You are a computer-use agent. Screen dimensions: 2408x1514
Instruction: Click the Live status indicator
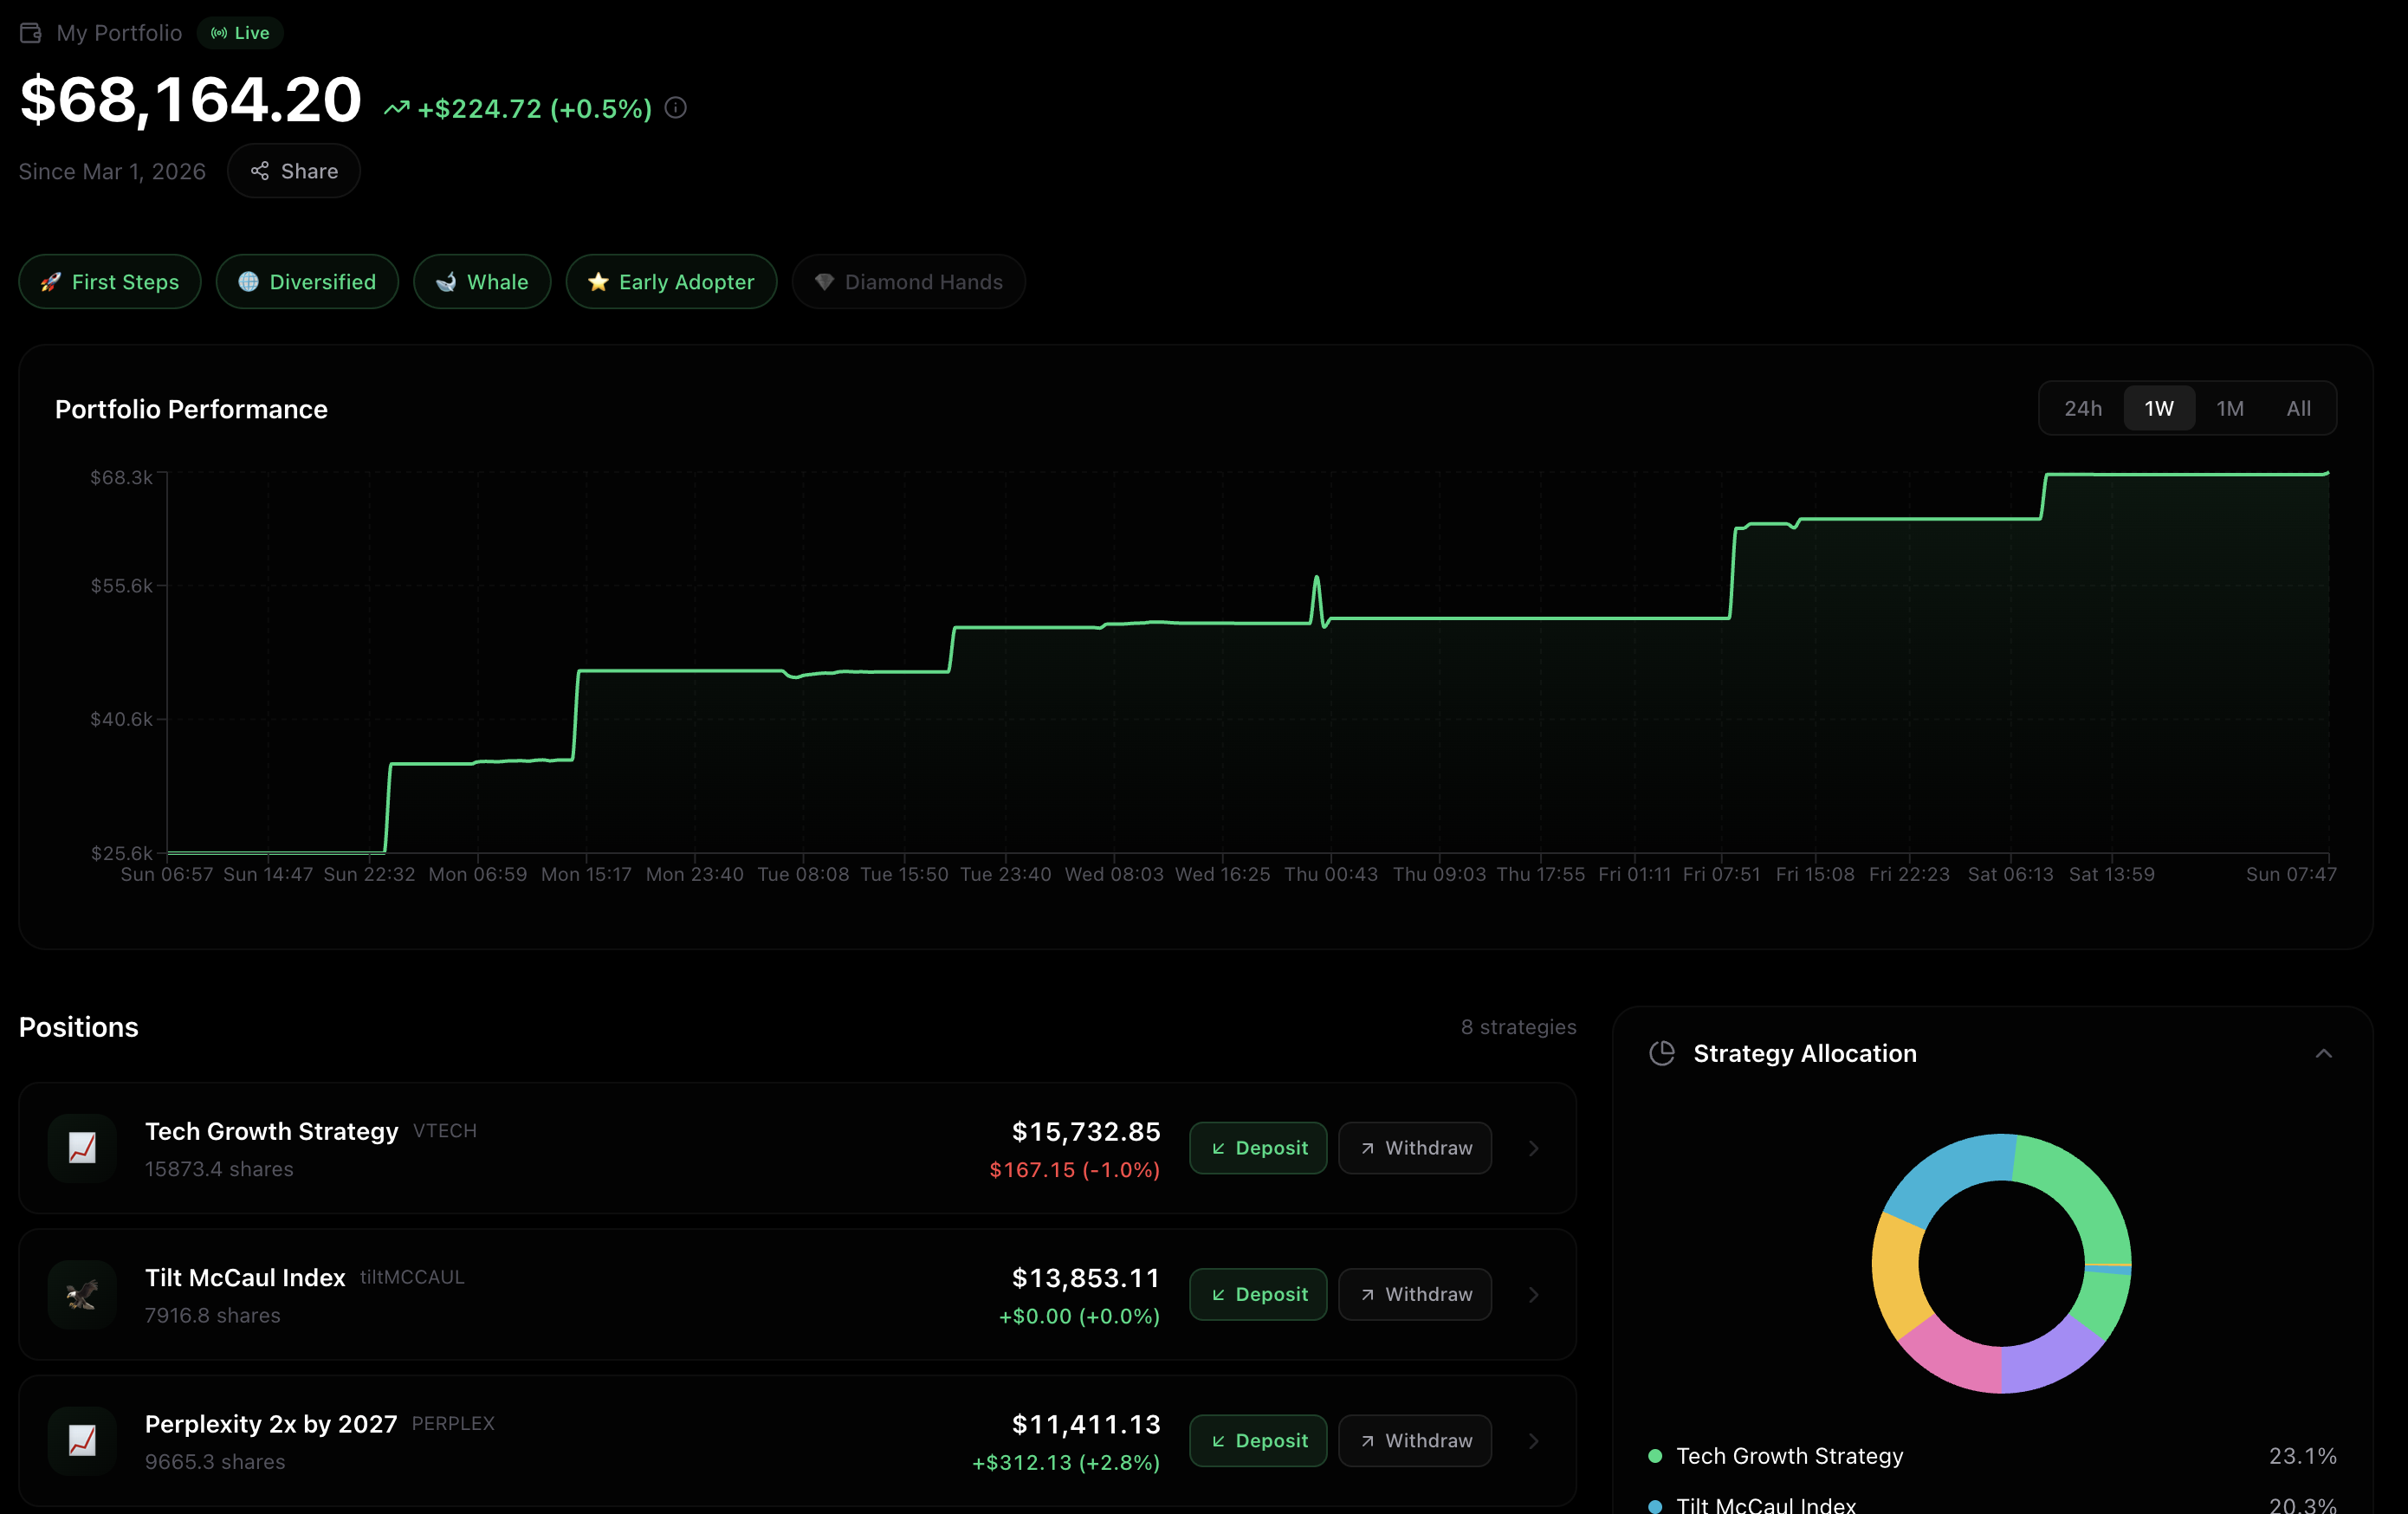pos(240,33)
